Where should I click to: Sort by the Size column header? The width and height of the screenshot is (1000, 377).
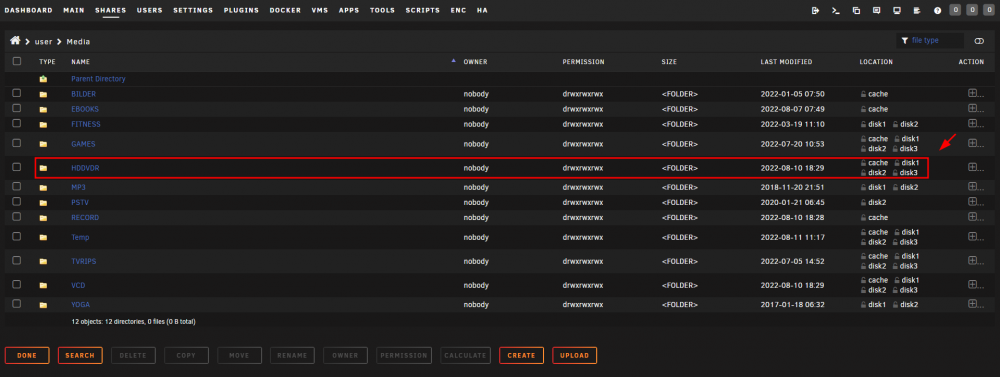coord(669,62)
